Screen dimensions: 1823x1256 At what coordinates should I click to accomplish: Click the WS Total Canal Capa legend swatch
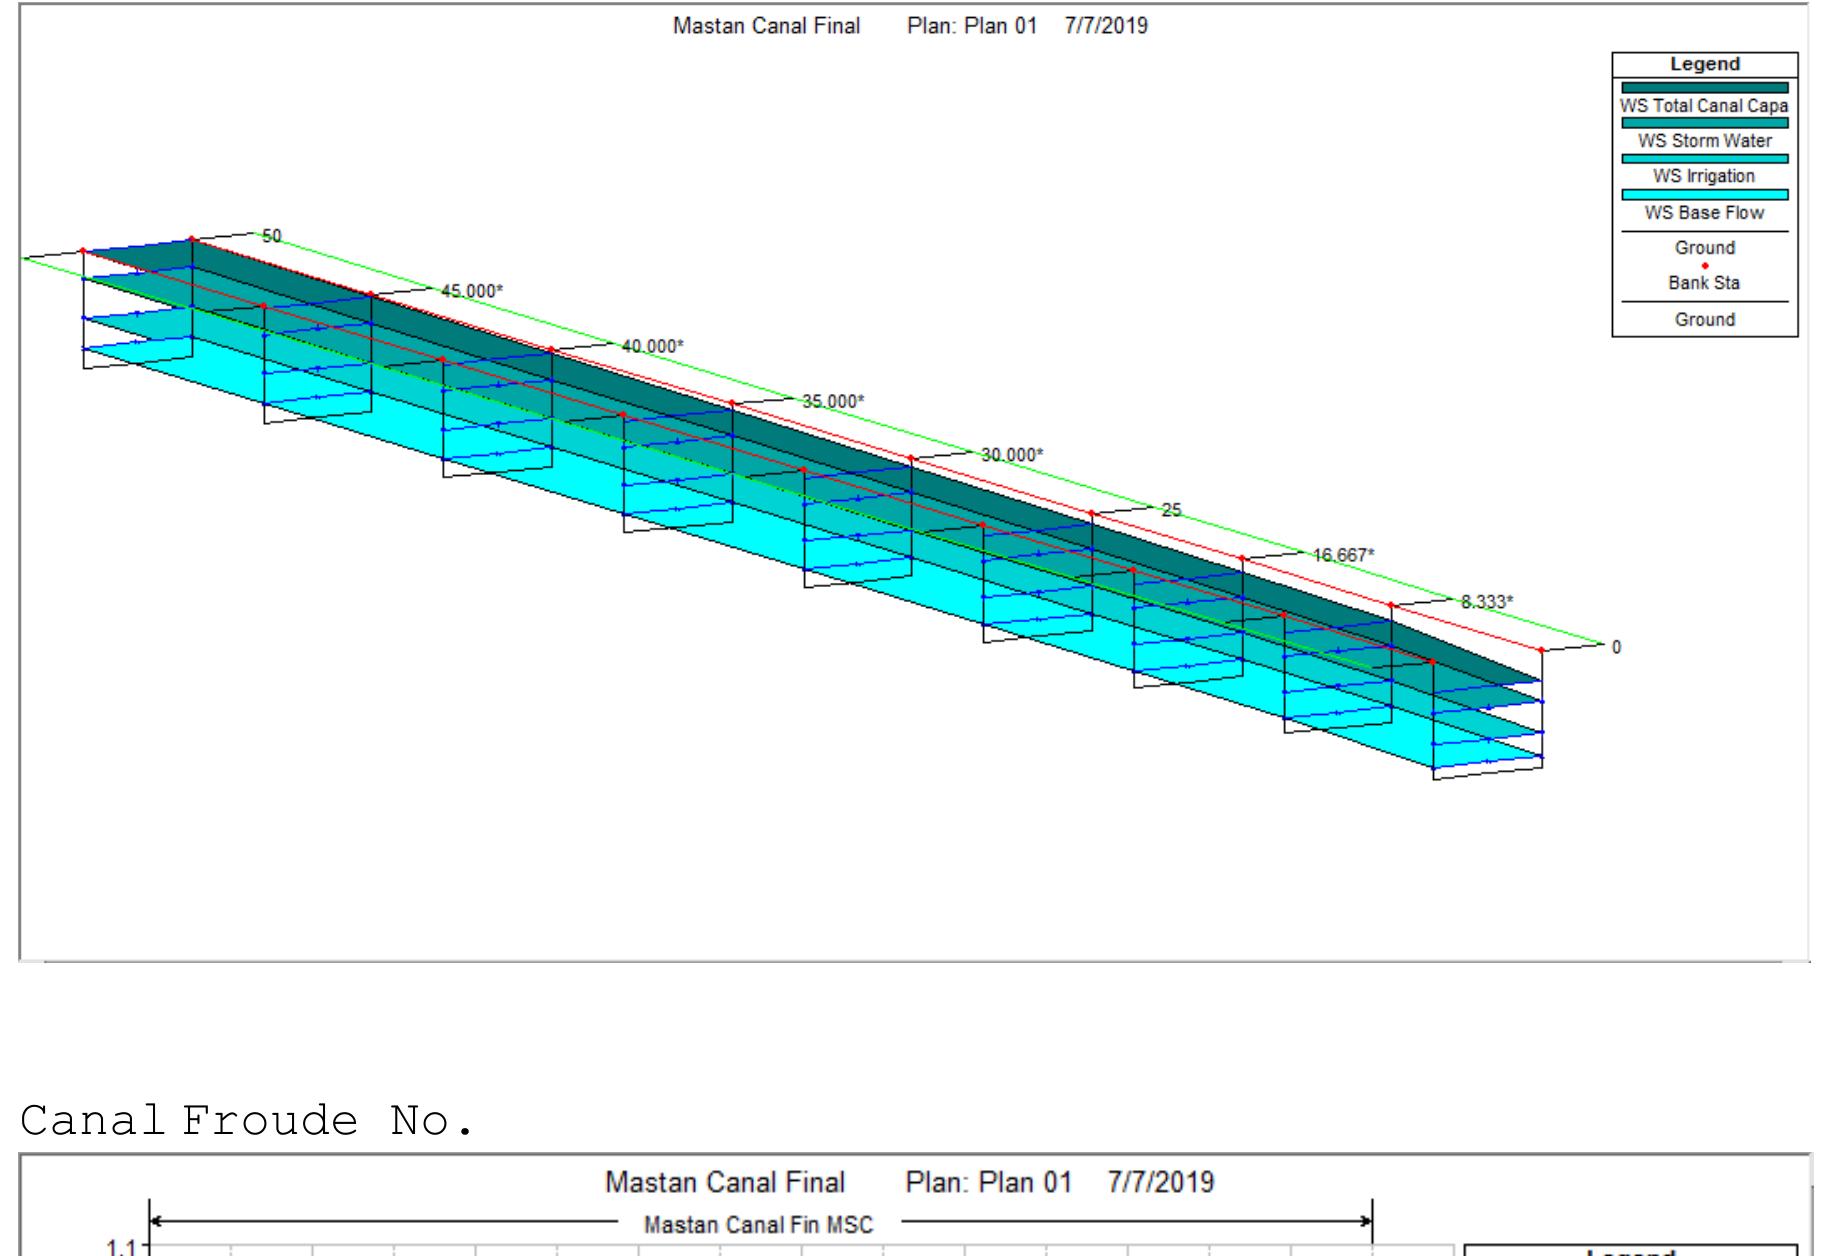pyautogui.click(x=1704, y=88)
